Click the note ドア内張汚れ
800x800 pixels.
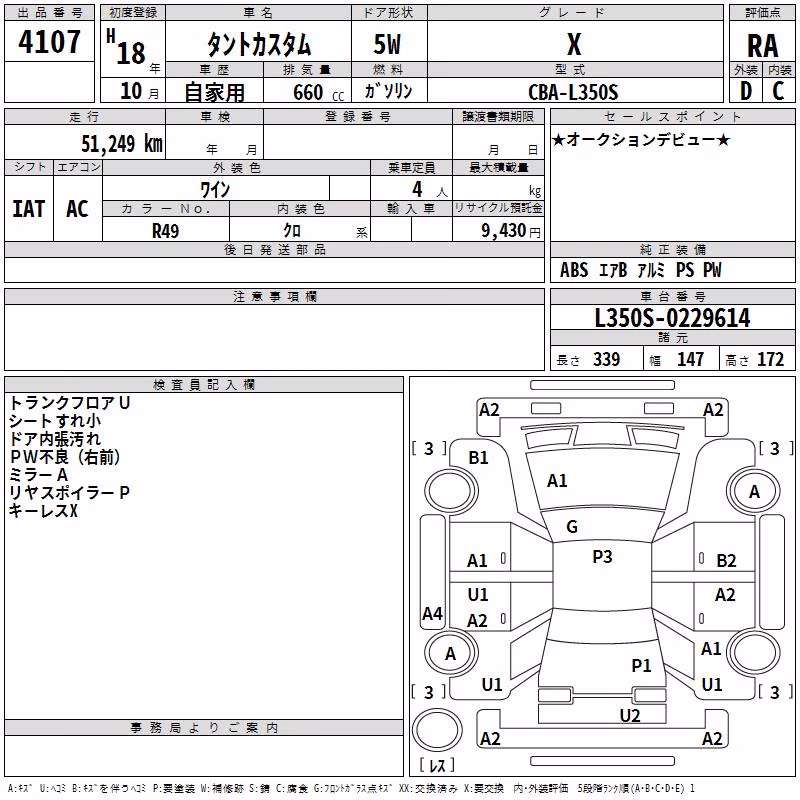tap(55, 439)
